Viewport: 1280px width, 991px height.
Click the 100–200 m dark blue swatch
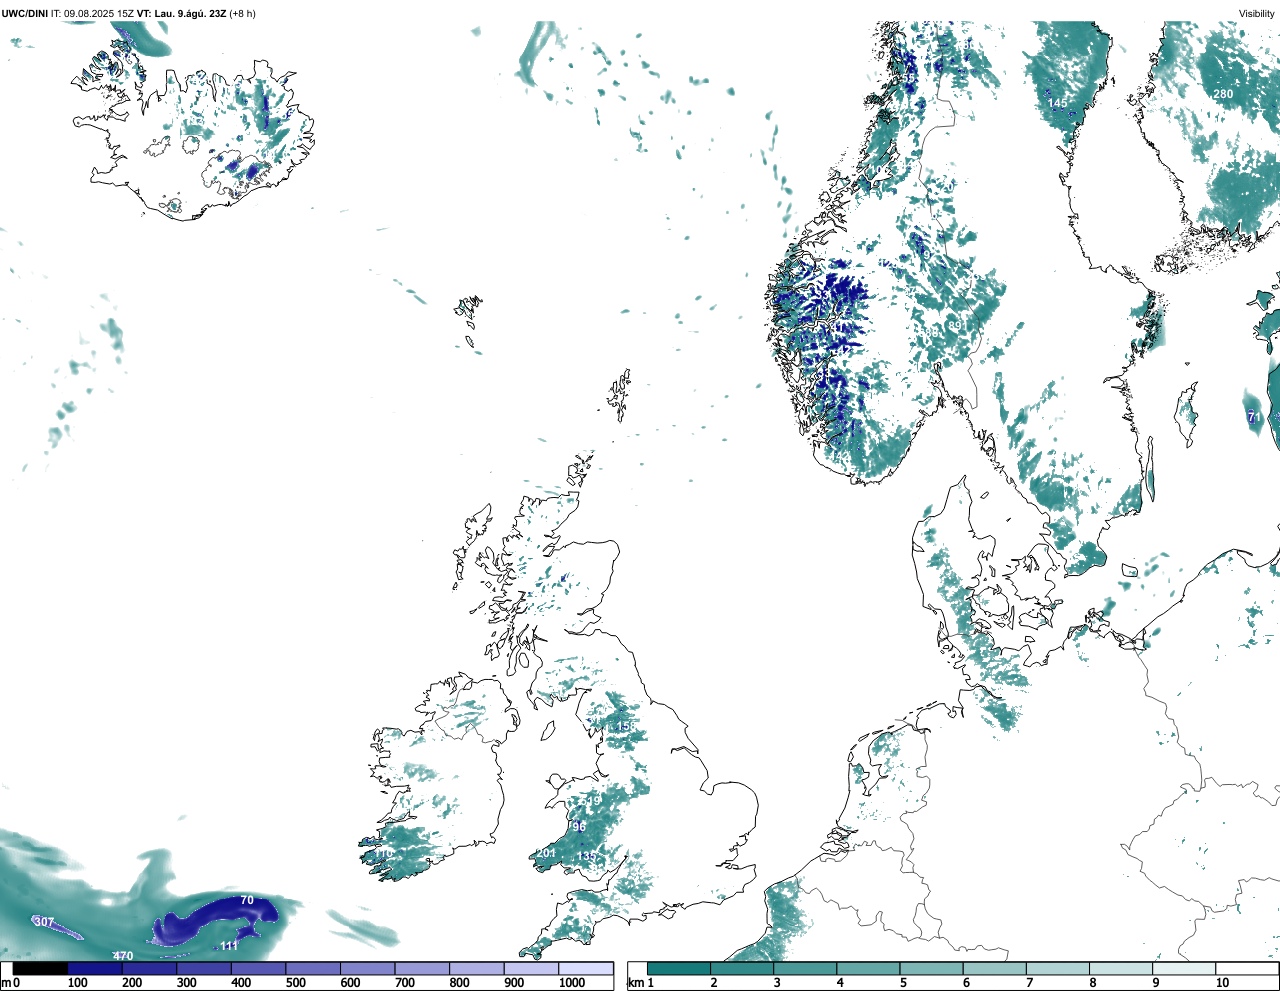95,968
